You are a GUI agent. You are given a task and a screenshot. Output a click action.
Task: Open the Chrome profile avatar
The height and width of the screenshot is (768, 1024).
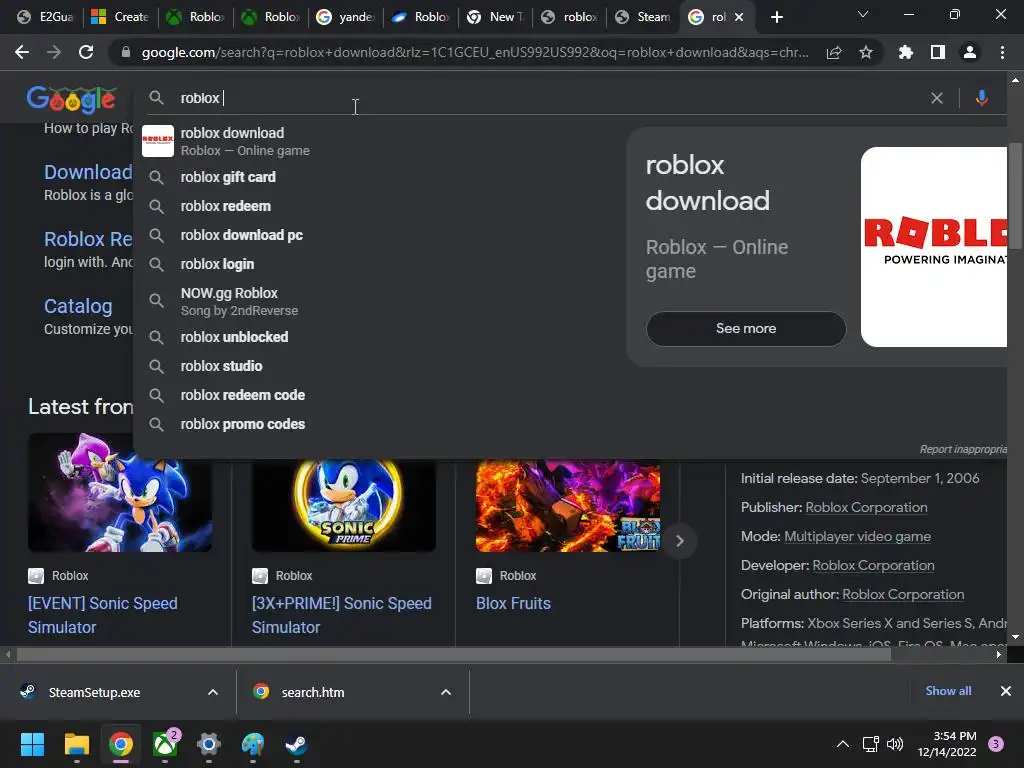(x=970, y=52)
